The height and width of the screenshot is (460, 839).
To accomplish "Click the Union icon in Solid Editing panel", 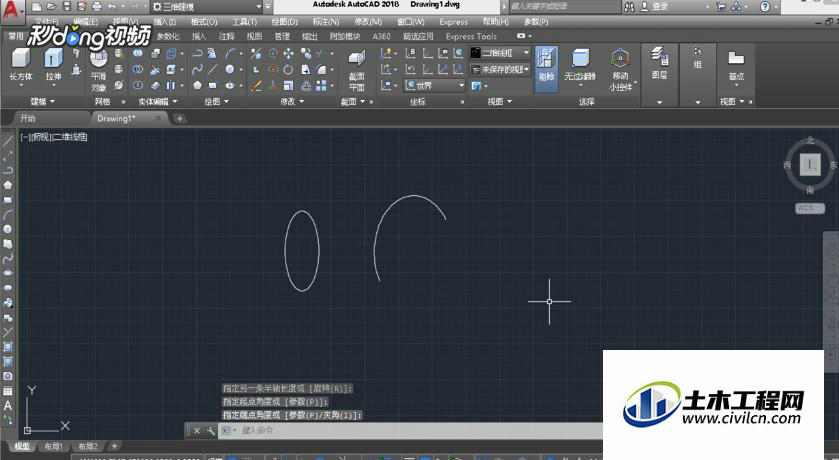I will point(138,53).
